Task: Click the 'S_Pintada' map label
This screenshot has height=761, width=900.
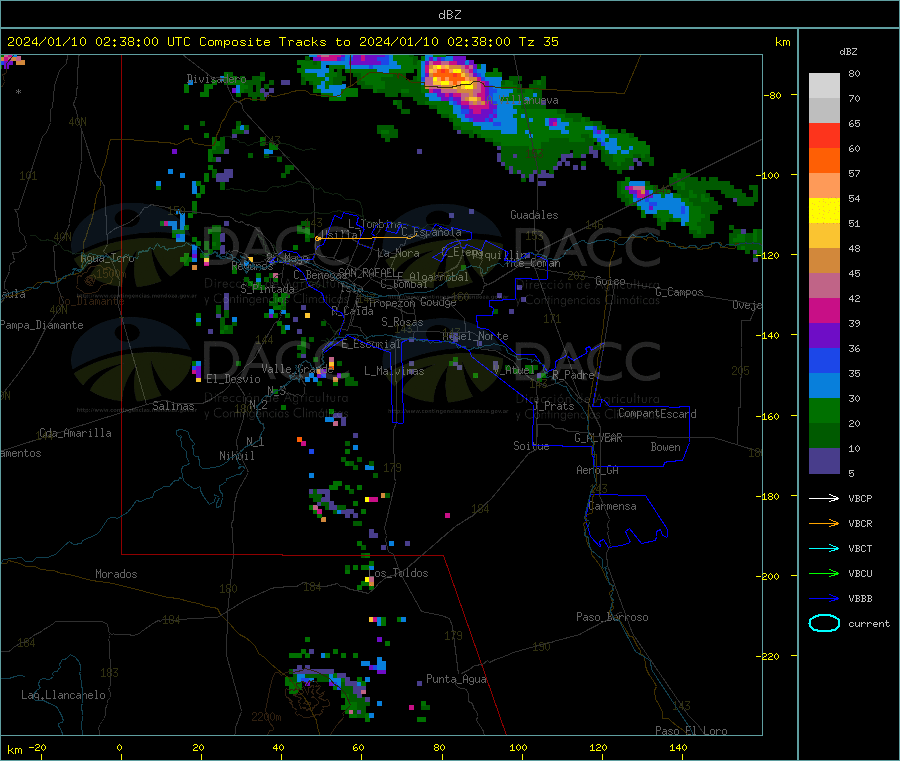Action: (267, 289)
